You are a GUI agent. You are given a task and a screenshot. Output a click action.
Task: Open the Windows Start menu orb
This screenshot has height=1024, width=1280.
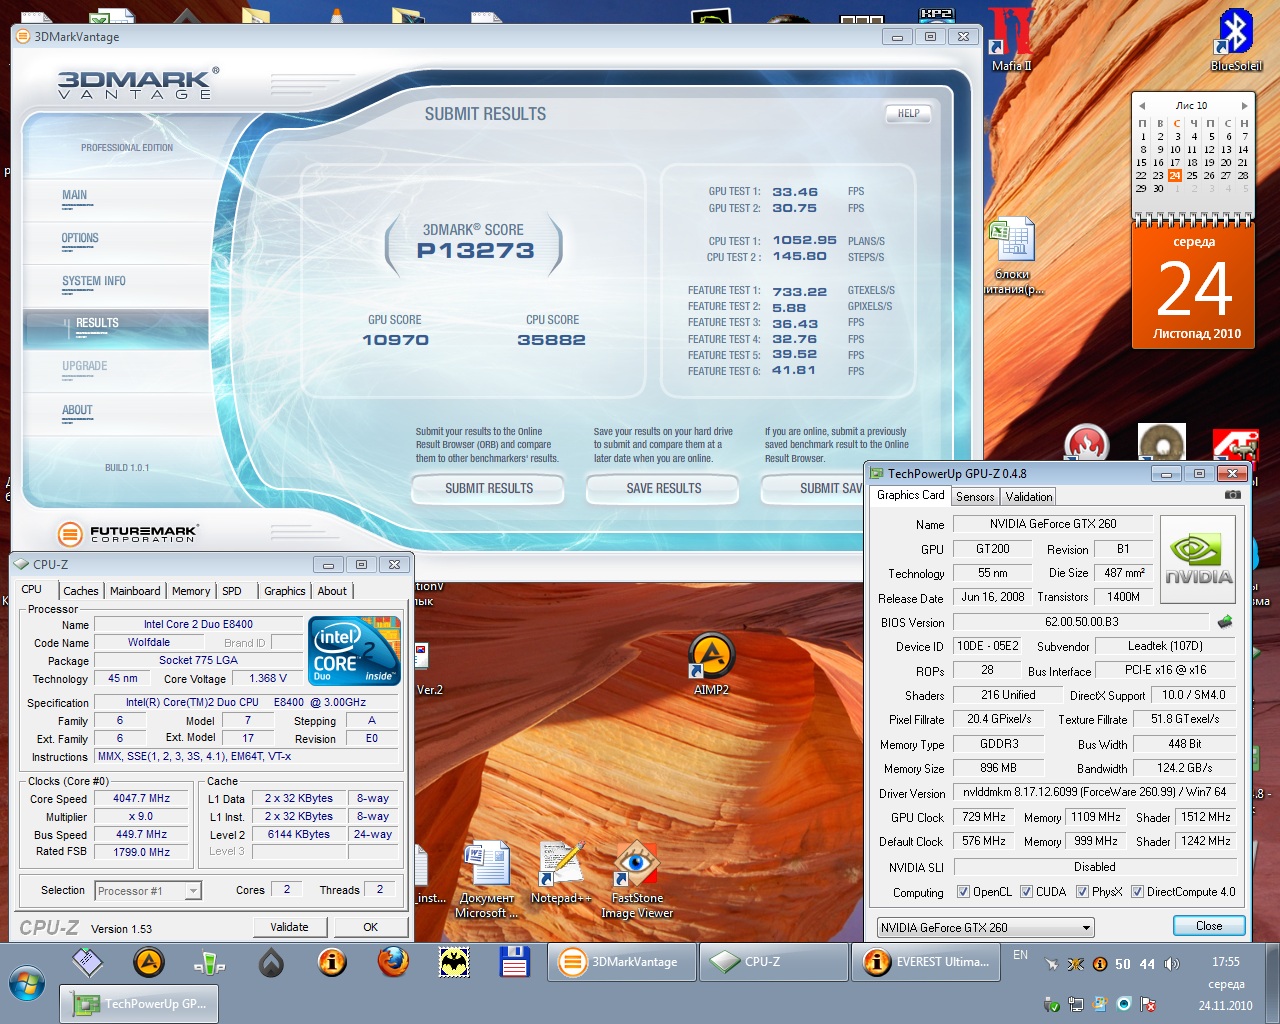[x=25, y=984]
